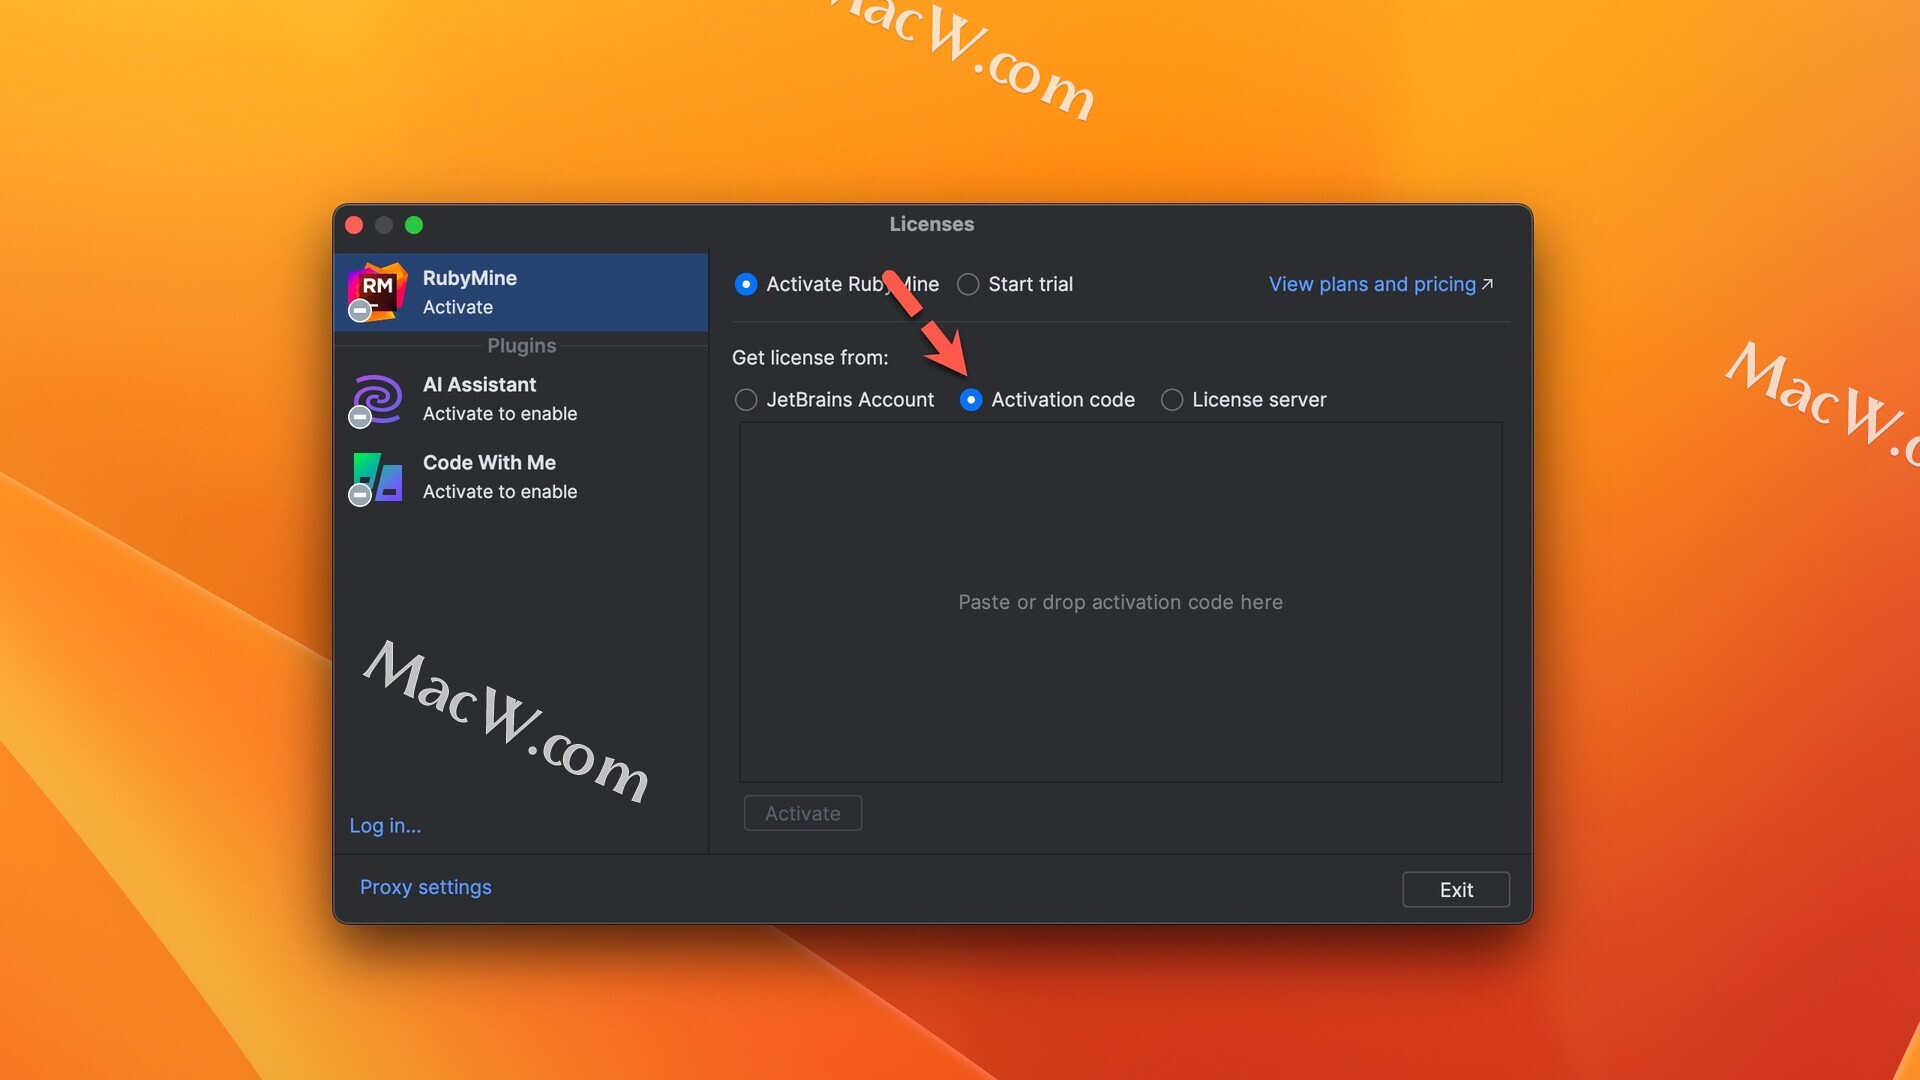Click the Plugins section header
This screenshot has height=1080, width=1920.
tap(521, 345)
